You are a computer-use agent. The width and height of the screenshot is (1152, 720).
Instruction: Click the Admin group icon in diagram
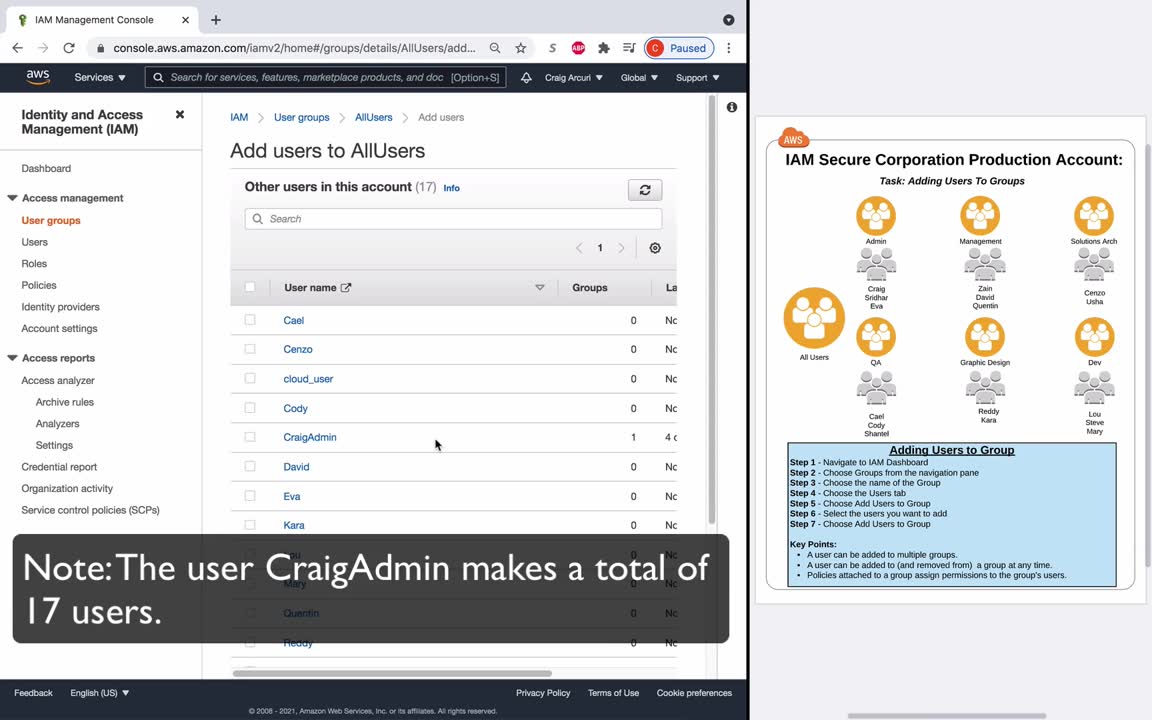pyautogui.click(x=876, y=215)
